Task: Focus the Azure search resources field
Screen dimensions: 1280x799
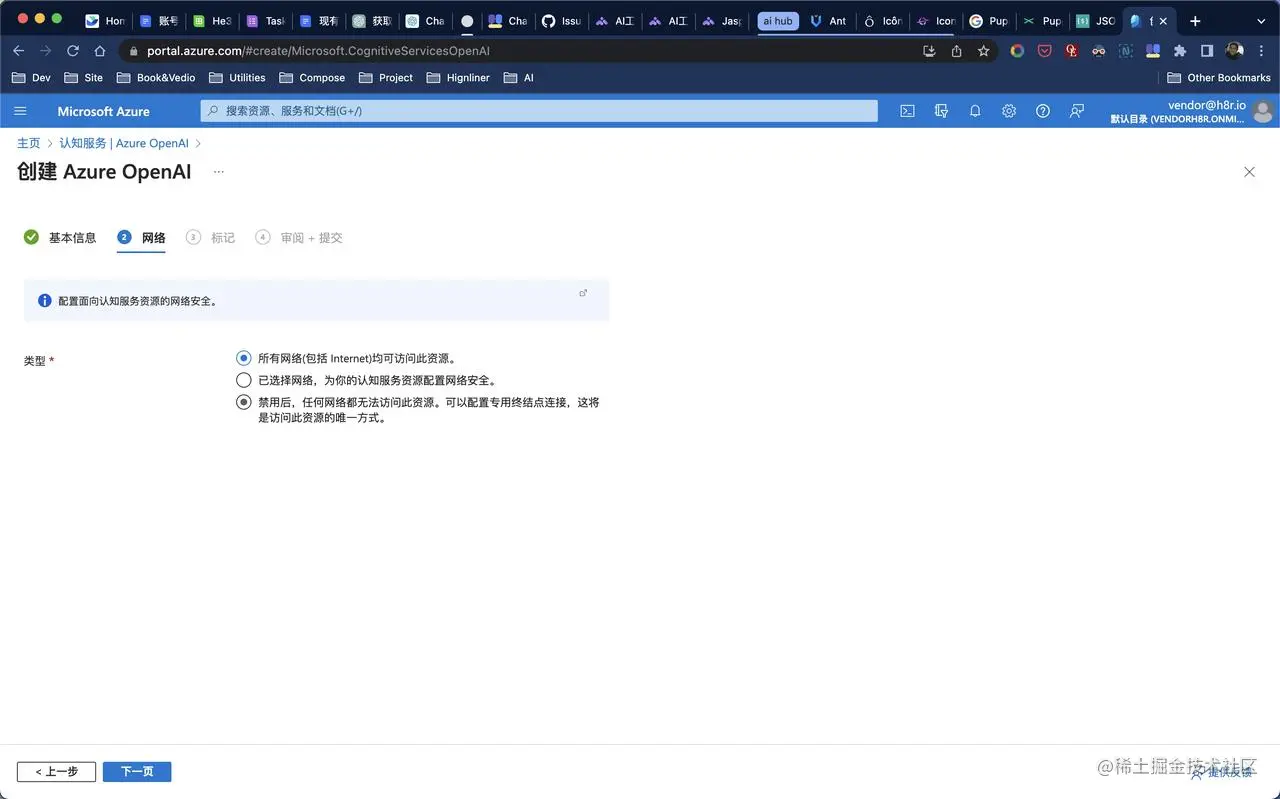Action: point(539,111)
